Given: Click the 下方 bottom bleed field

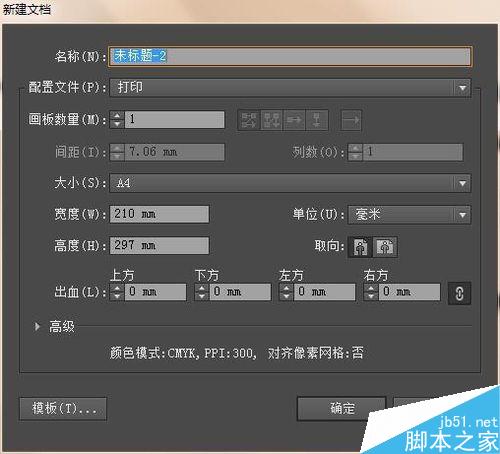Looking at the screenshot, I should pyautogui.click(x=240, y=292).
